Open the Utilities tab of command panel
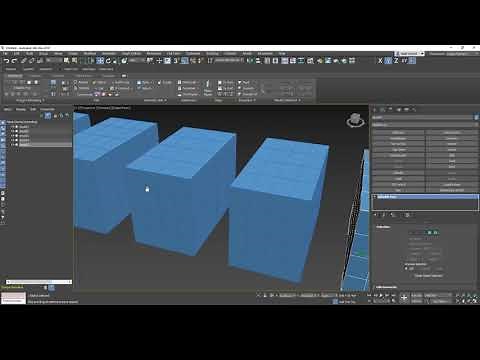The height and width of the screenshot is (360, 480). pyautogui.click(x=415, y=109)
